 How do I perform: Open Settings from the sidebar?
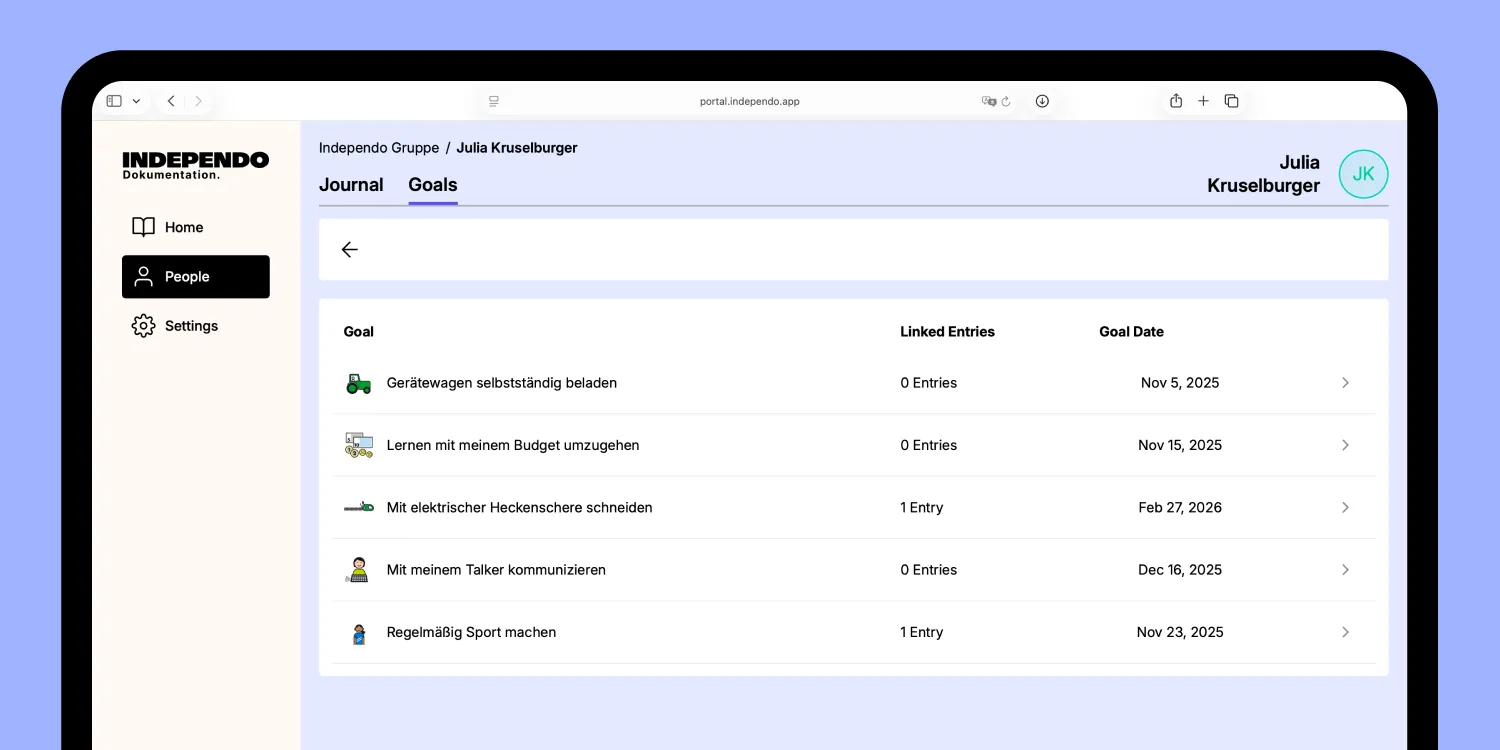point(190,326)
